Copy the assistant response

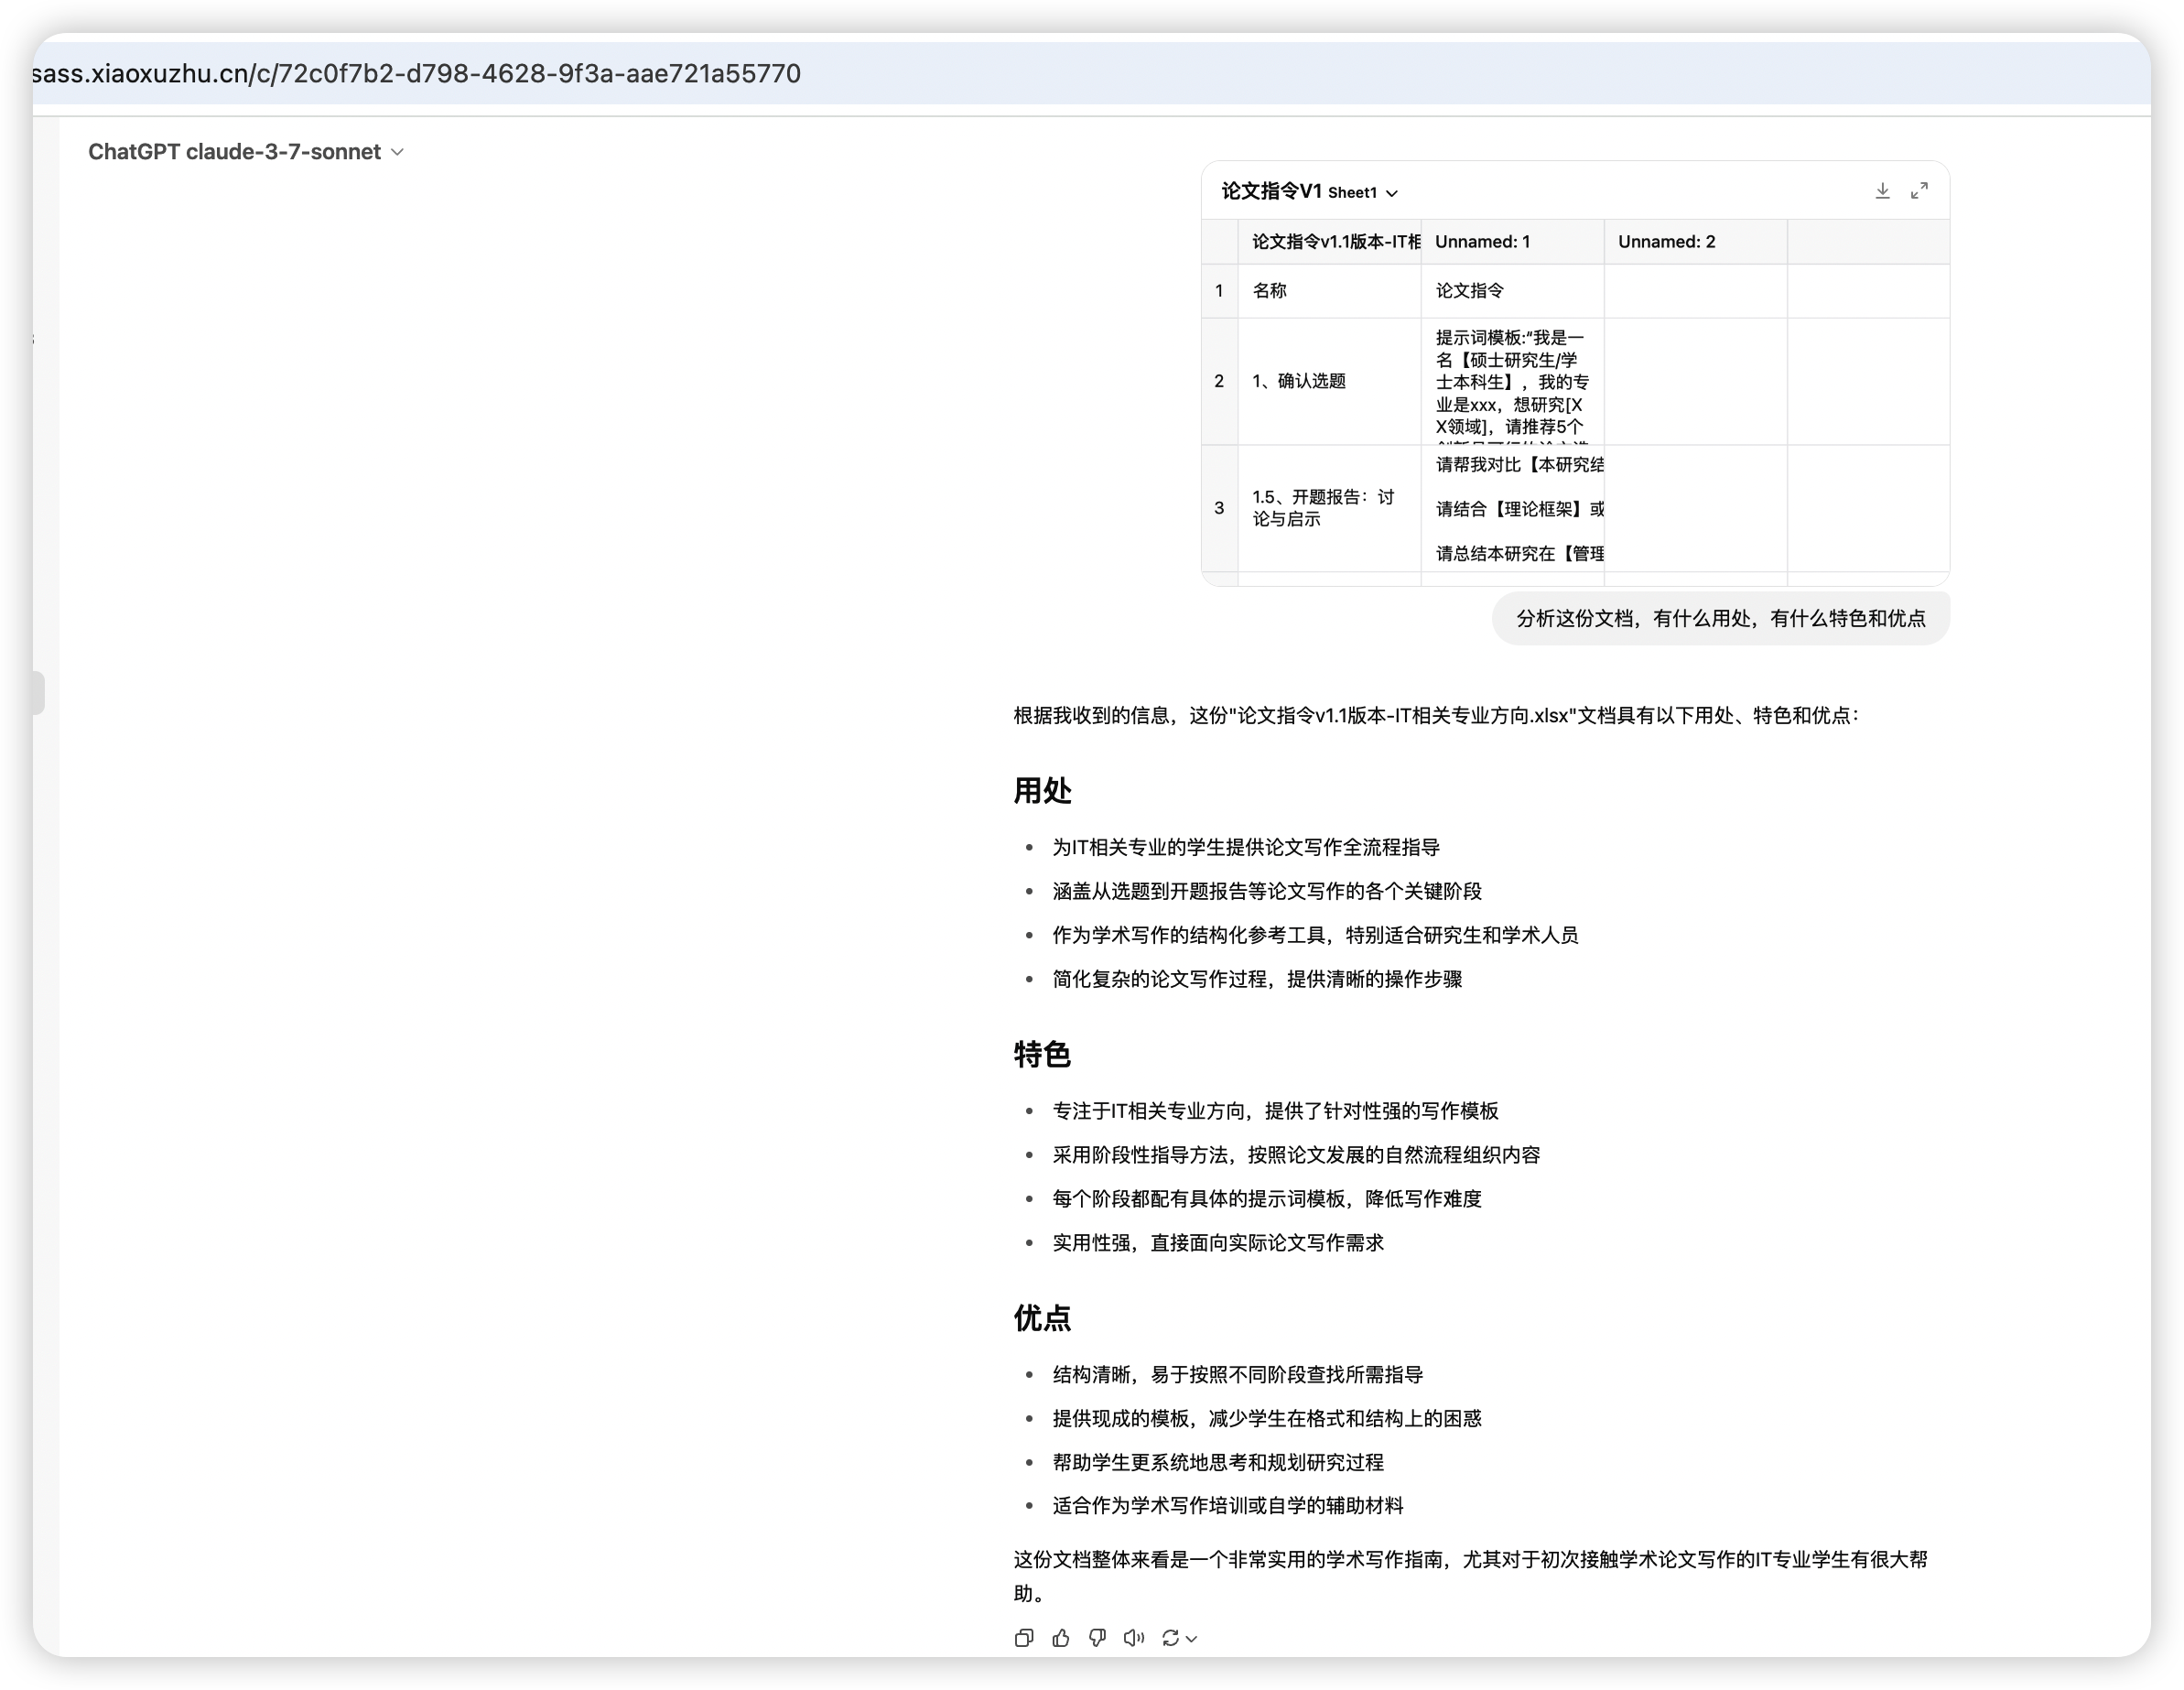(x=1023, y=1638)
